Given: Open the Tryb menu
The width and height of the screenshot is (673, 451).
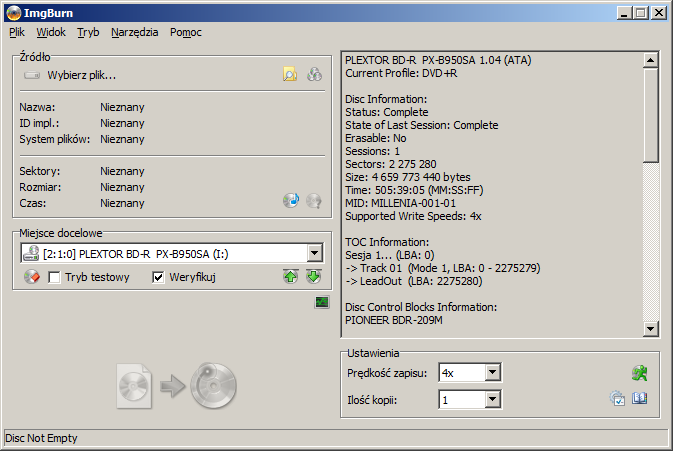Looking at the screenshot, I should coord(88,32).
